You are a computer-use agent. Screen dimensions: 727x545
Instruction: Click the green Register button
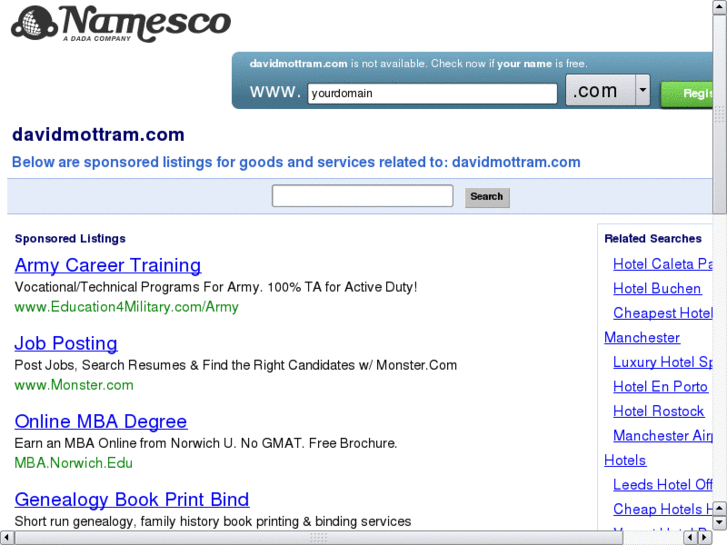click(687, 94)
